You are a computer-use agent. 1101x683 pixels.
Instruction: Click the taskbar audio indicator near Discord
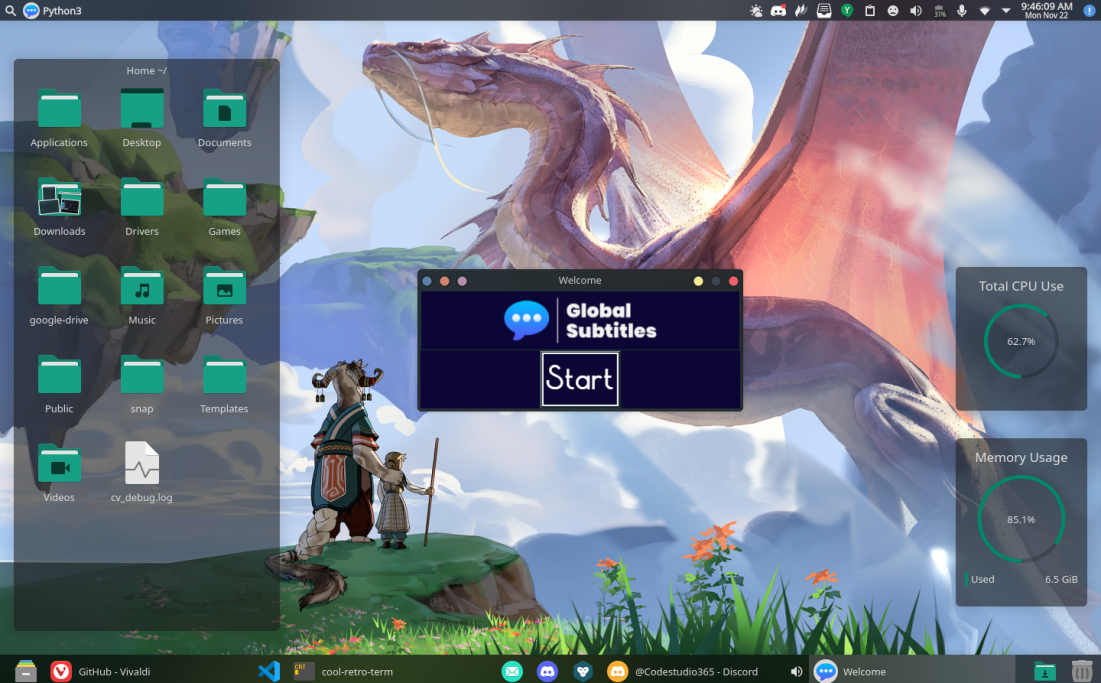coord(796,672)
